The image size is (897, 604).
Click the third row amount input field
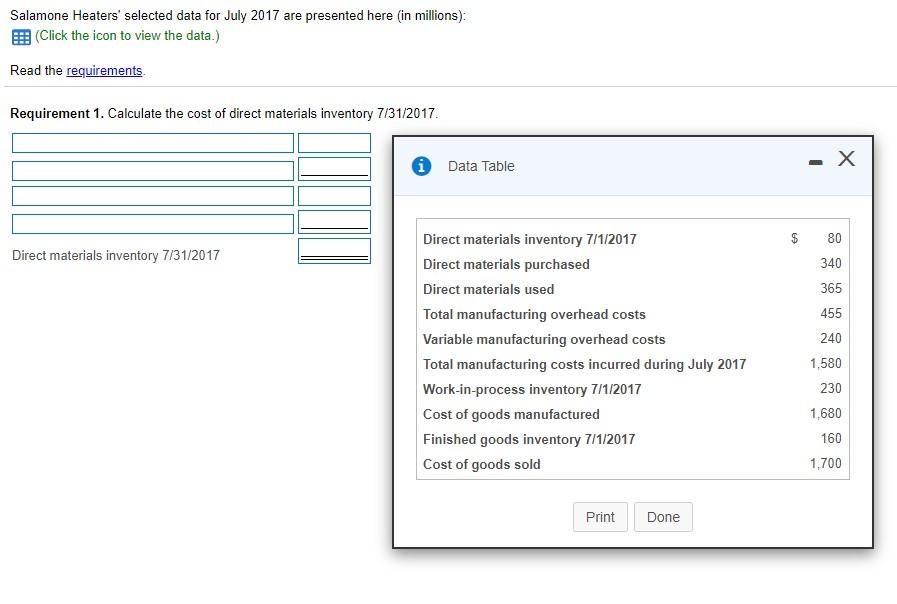tap(334, 196)
